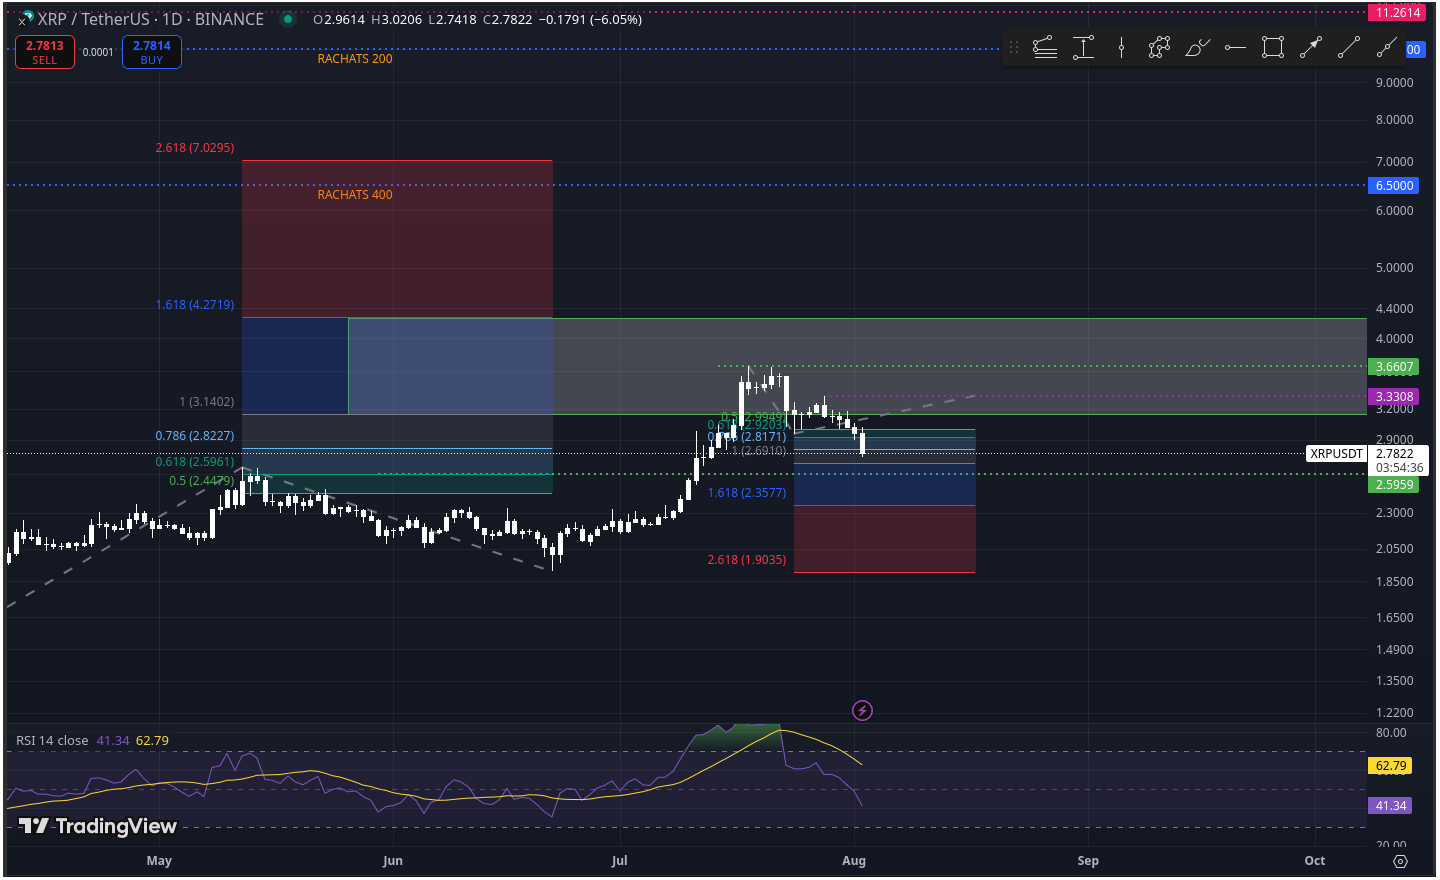Open chart settings gear at bottom right
Viewport: 1440px width, 880px height.
(x=1401, y=861)
